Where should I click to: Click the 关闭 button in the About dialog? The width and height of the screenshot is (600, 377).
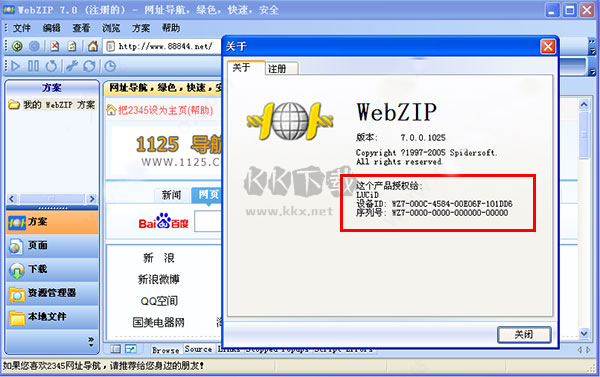524,335
